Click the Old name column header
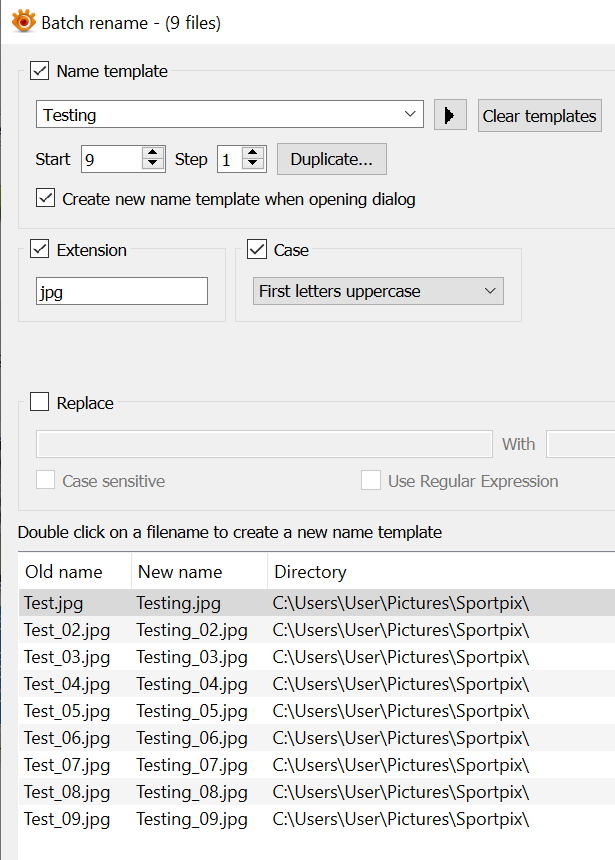This screenshot has width=615, height=860. coord(64,572)
